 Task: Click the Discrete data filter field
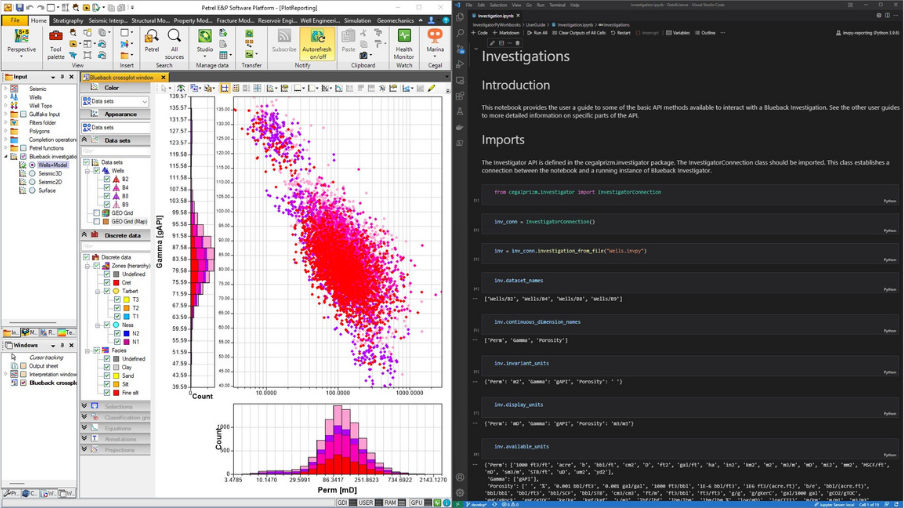click(115, 246)
